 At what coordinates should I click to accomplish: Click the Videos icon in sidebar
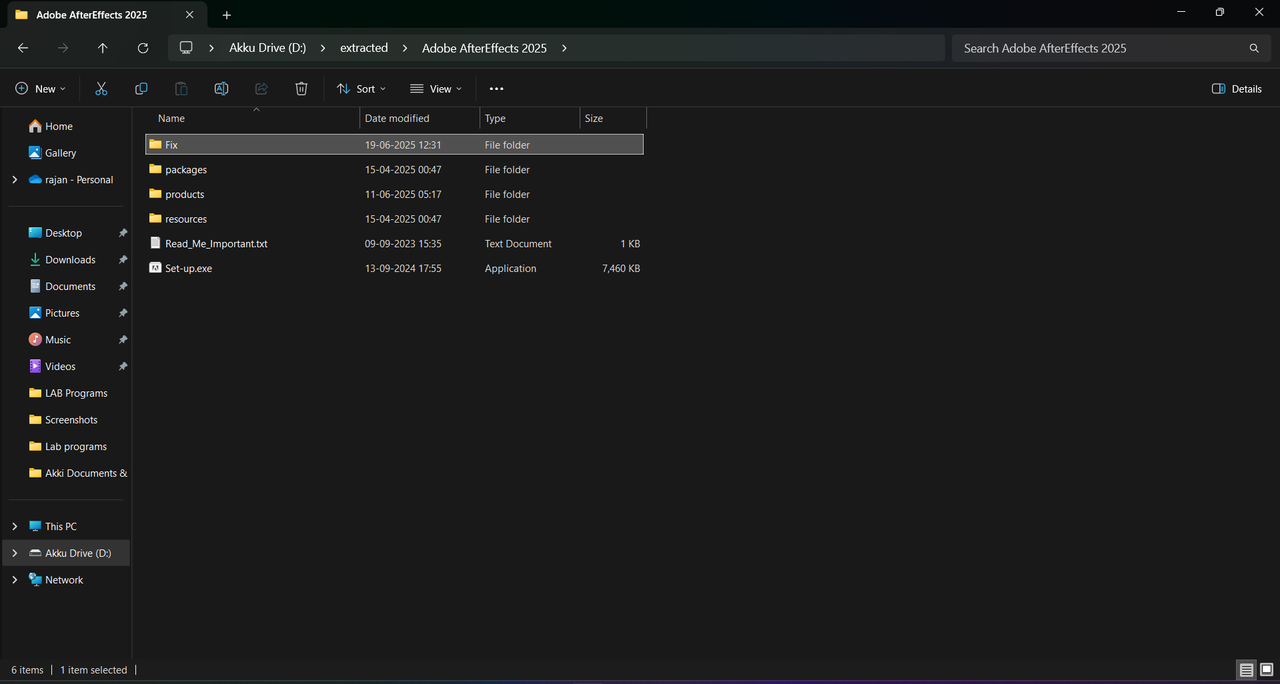pos(35,366)
